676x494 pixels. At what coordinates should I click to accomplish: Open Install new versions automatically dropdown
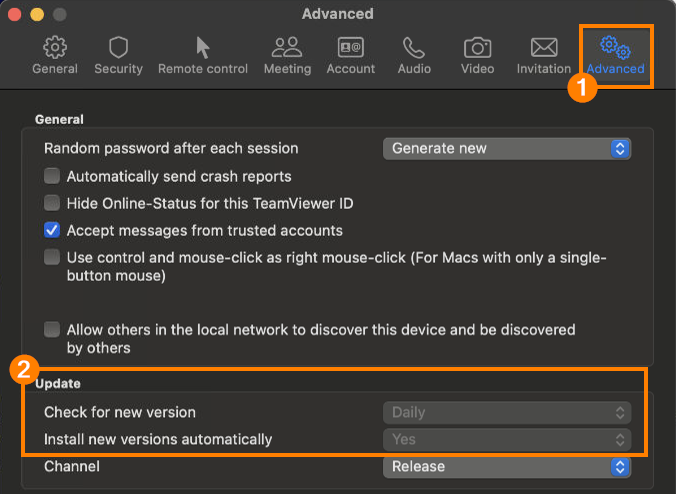click(507, 440)
